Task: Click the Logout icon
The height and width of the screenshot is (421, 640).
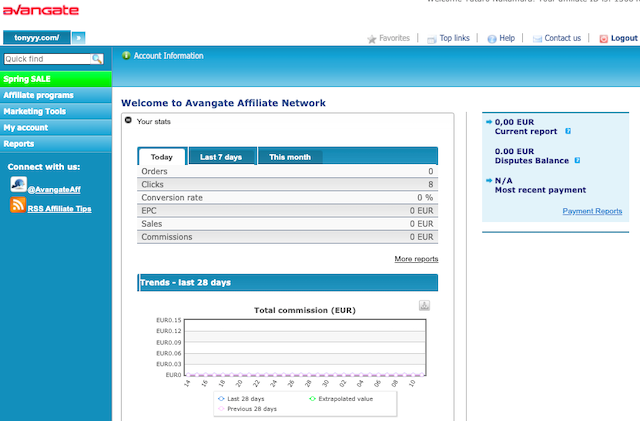Action: [x=603, y=39]
